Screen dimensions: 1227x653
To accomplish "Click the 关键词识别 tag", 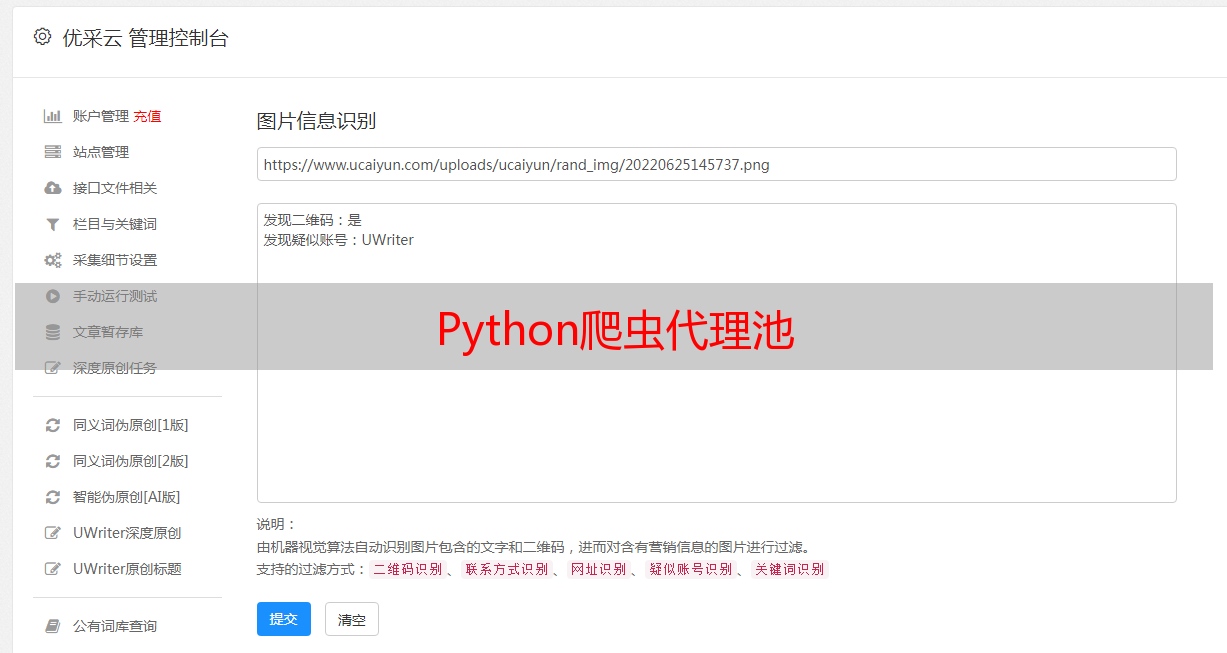I will 790,569.
